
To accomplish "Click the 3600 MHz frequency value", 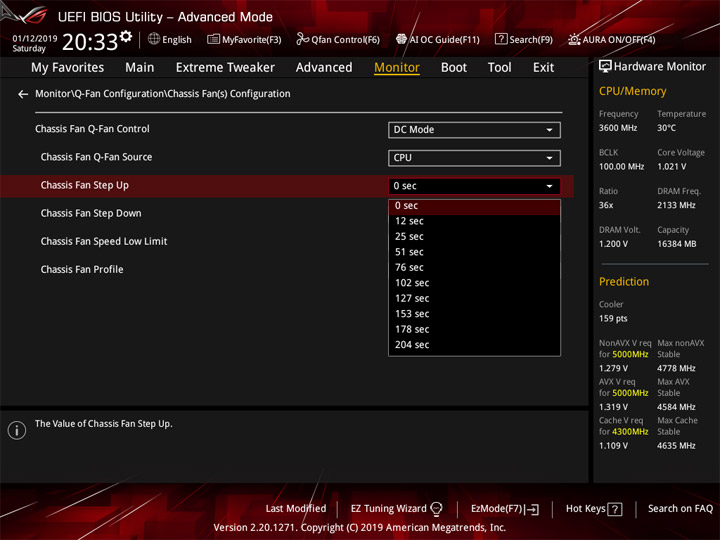I will (618, 128).
